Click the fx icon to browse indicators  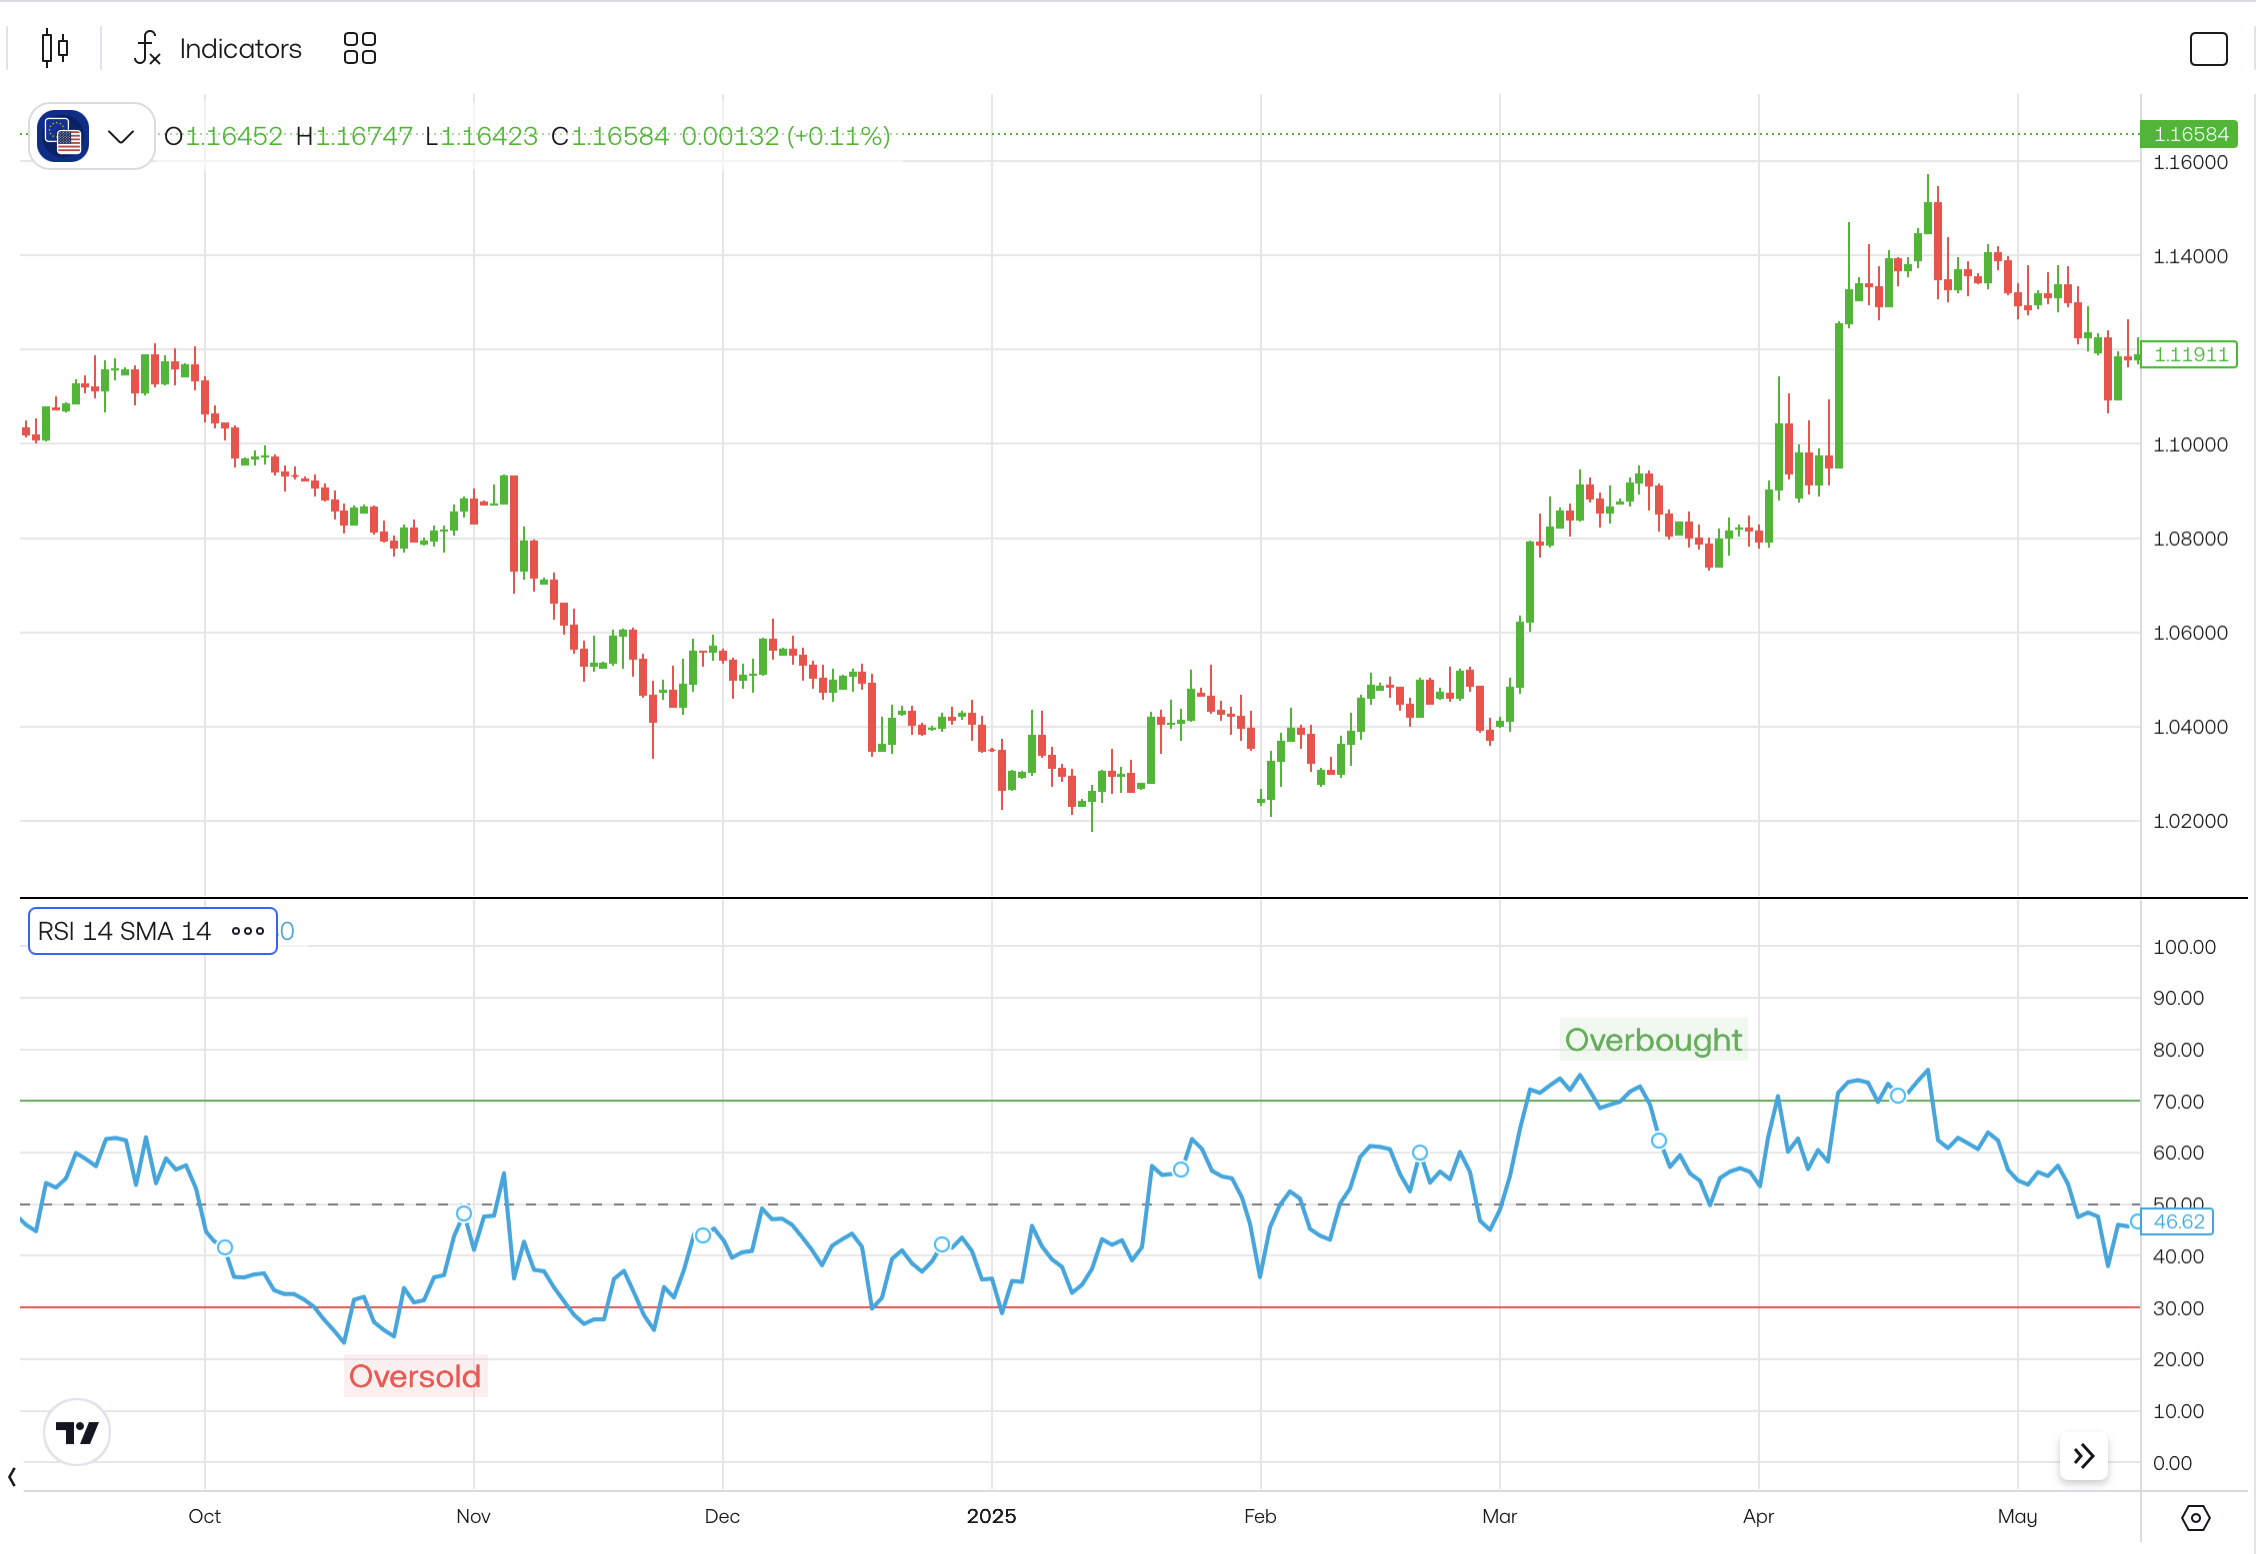[146, 48]
